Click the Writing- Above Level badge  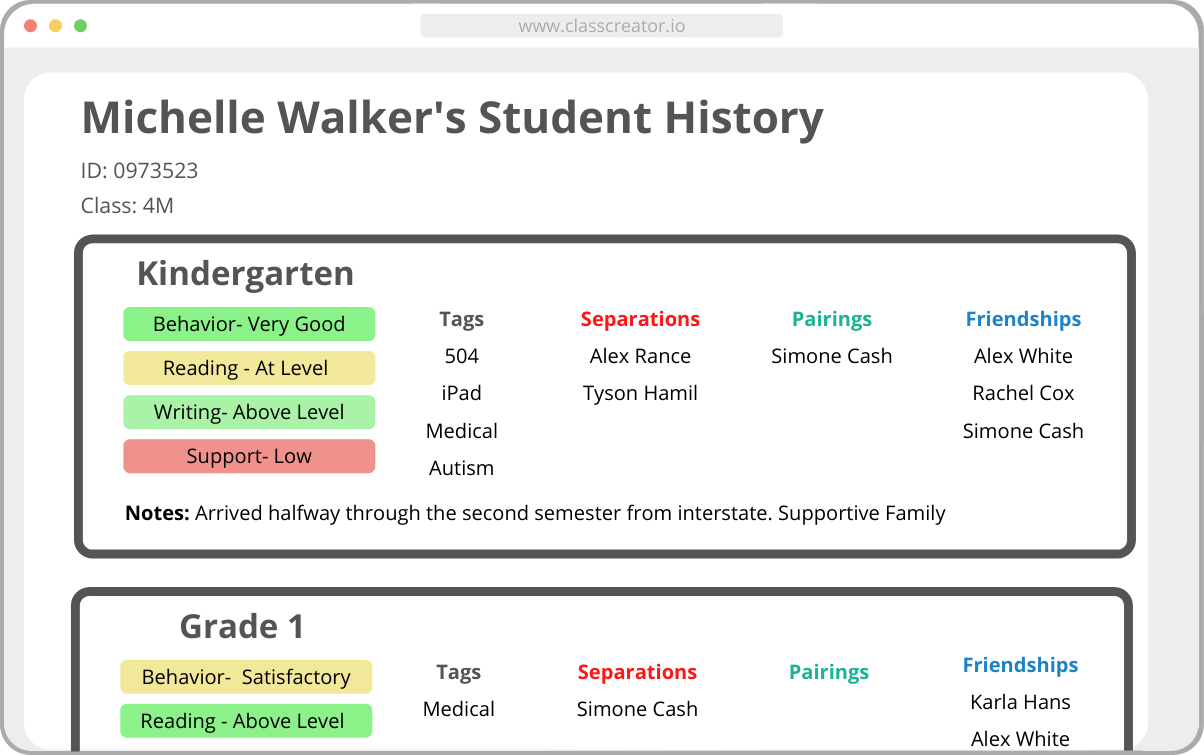[249, 412]
